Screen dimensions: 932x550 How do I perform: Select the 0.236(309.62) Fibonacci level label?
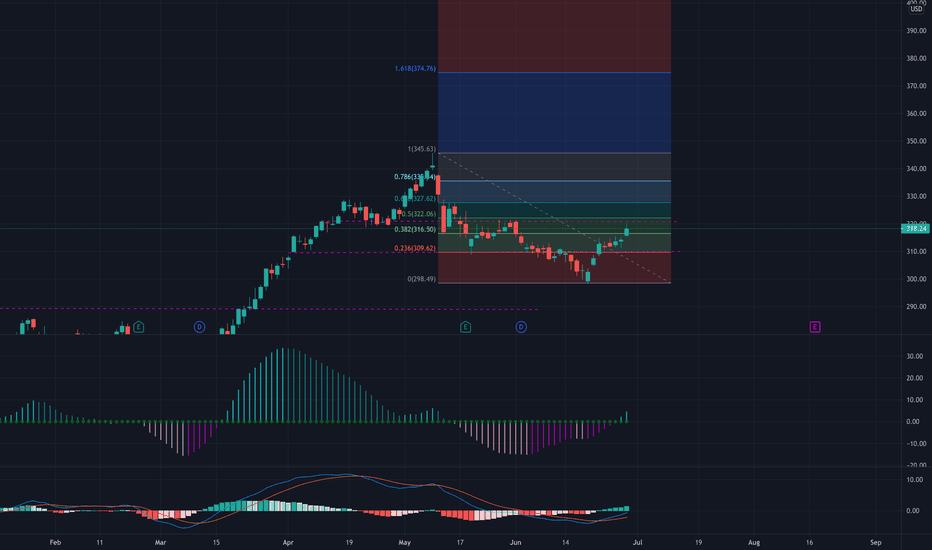(415, 249)
